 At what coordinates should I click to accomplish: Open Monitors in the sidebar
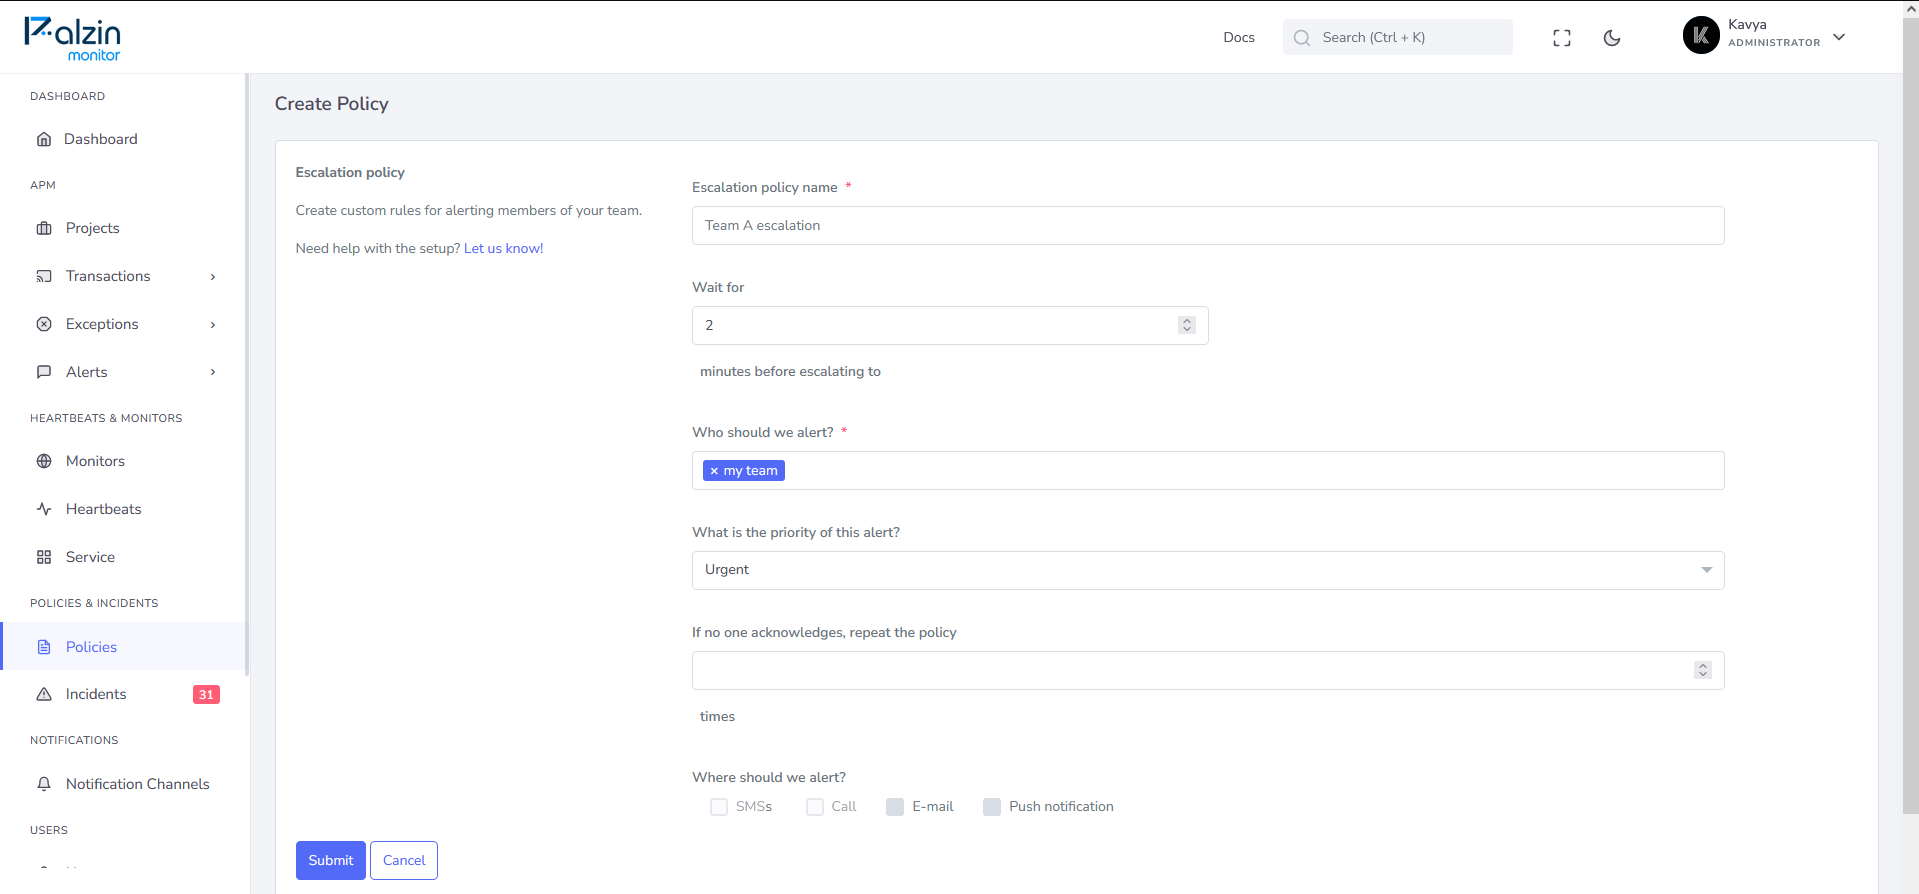(125, 461)
